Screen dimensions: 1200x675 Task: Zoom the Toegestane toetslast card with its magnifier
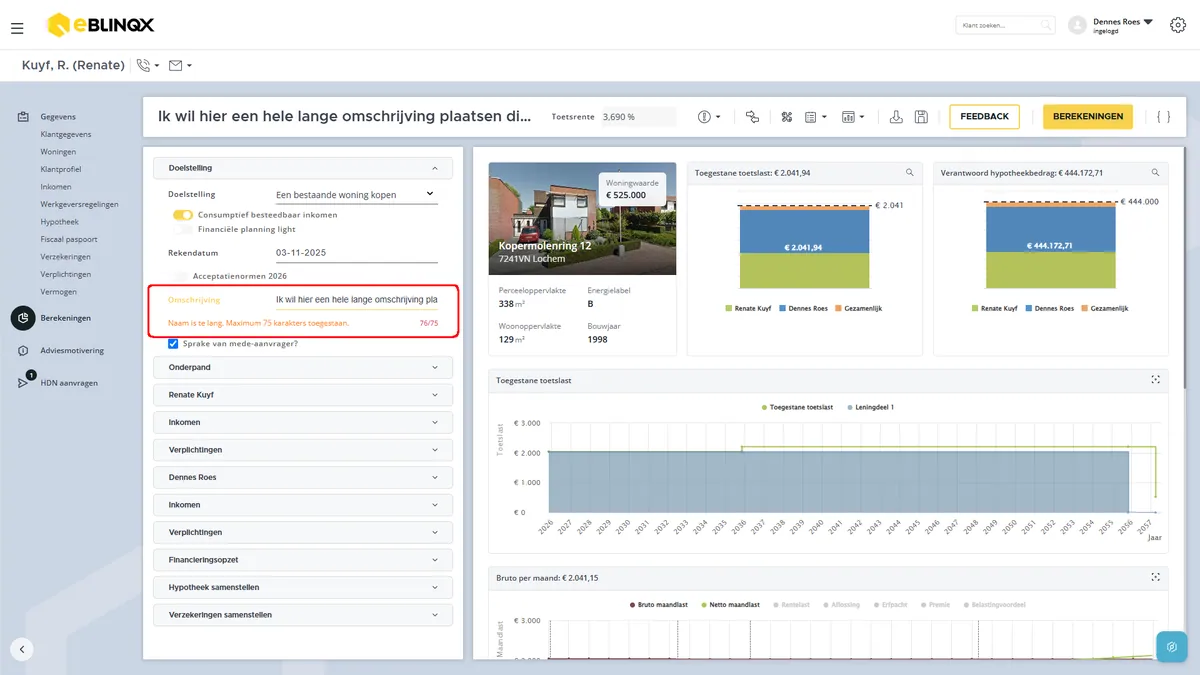click(x=910, y=173)
